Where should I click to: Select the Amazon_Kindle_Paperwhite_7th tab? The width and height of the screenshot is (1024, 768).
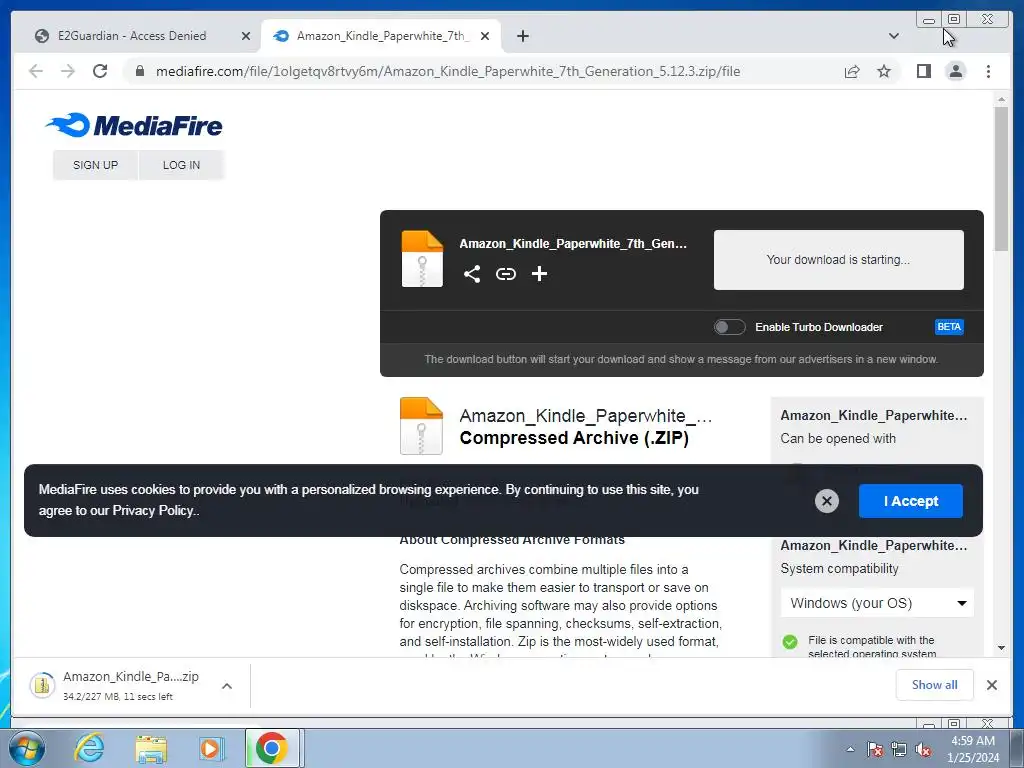point(381,36)
